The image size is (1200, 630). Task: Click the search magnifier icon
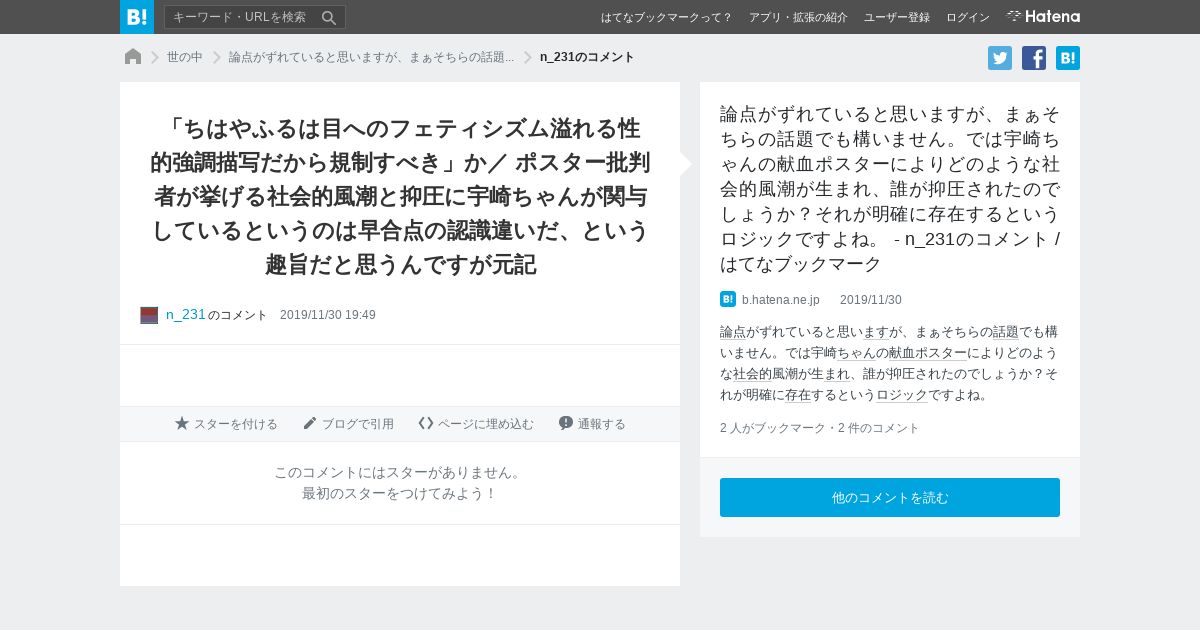(329, 17)
